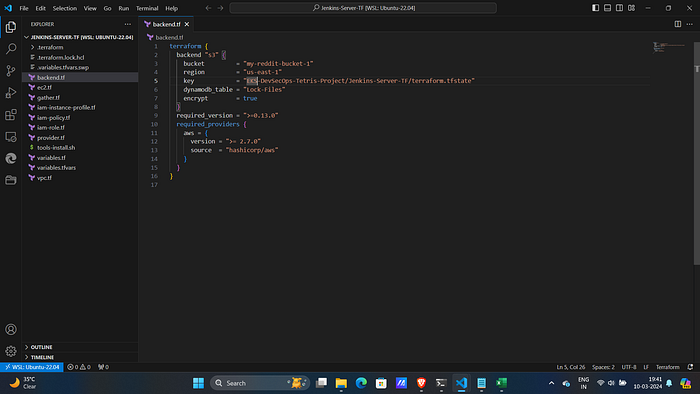This screenshot has width=700, height=394.
Task: Click the command center search box
Action: point(363,8)
